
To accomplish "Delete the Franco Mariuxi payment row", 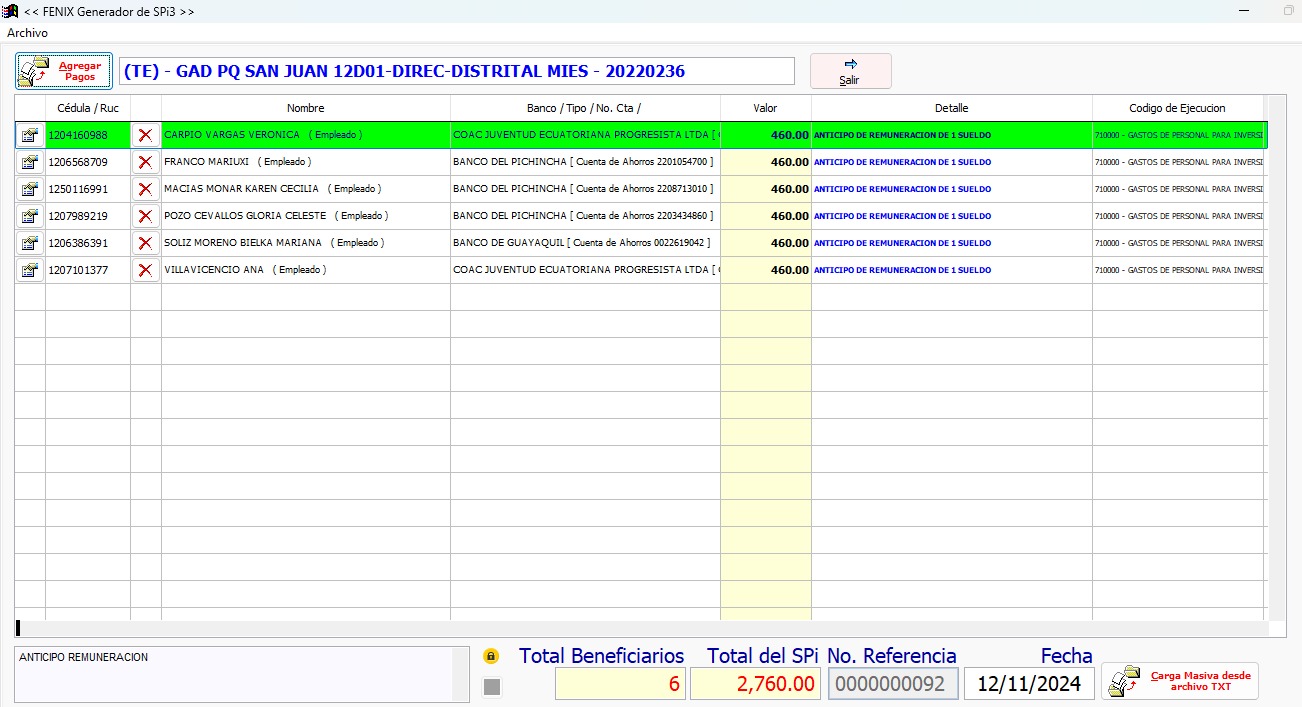I will pyautogui.click(x=146, y=162).
